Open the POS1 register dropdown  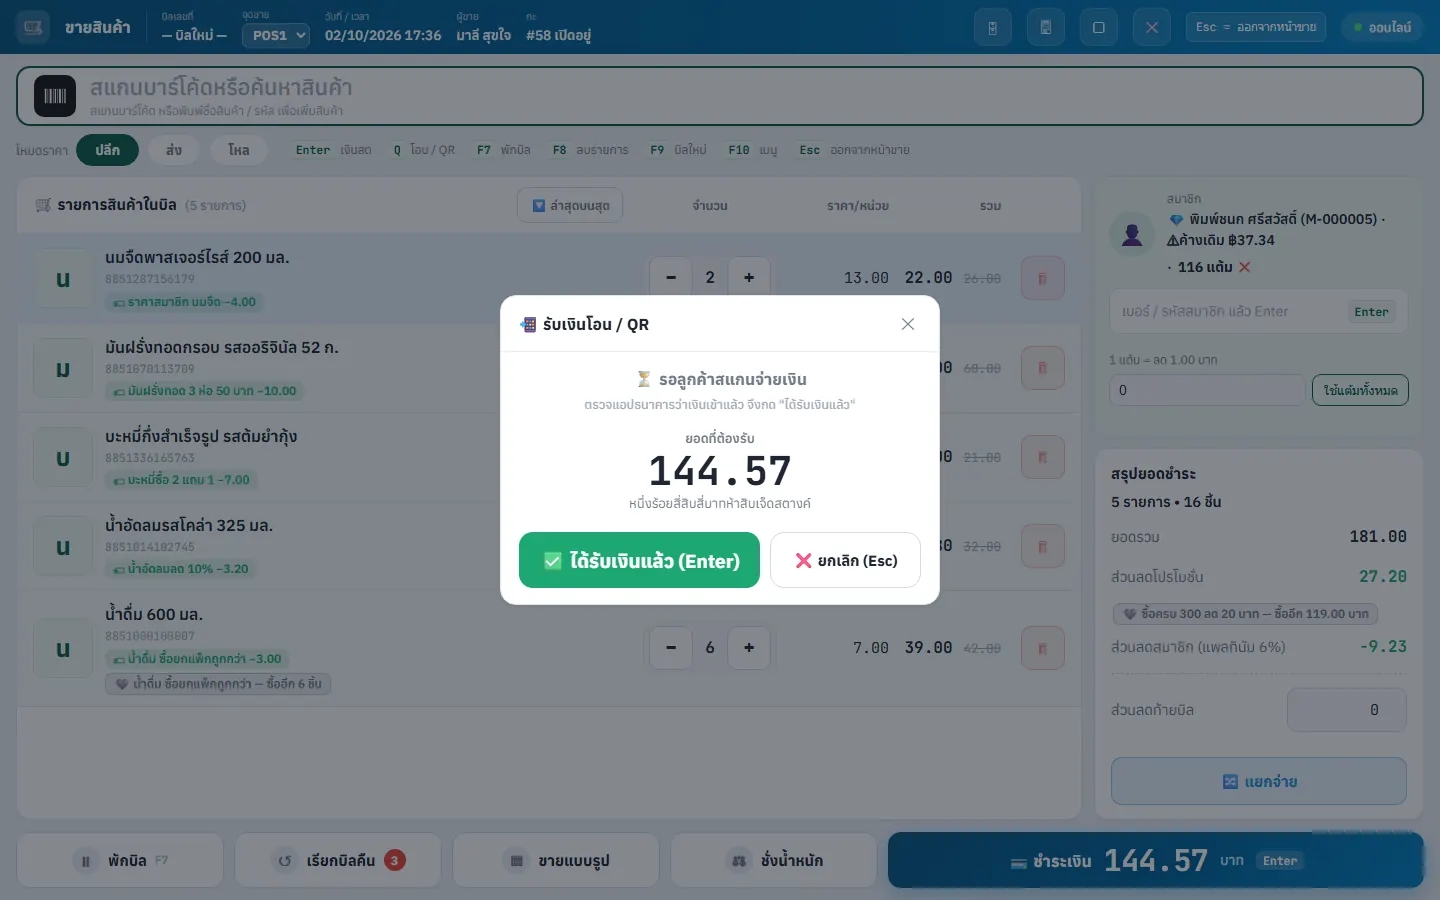tap(276, 35)
